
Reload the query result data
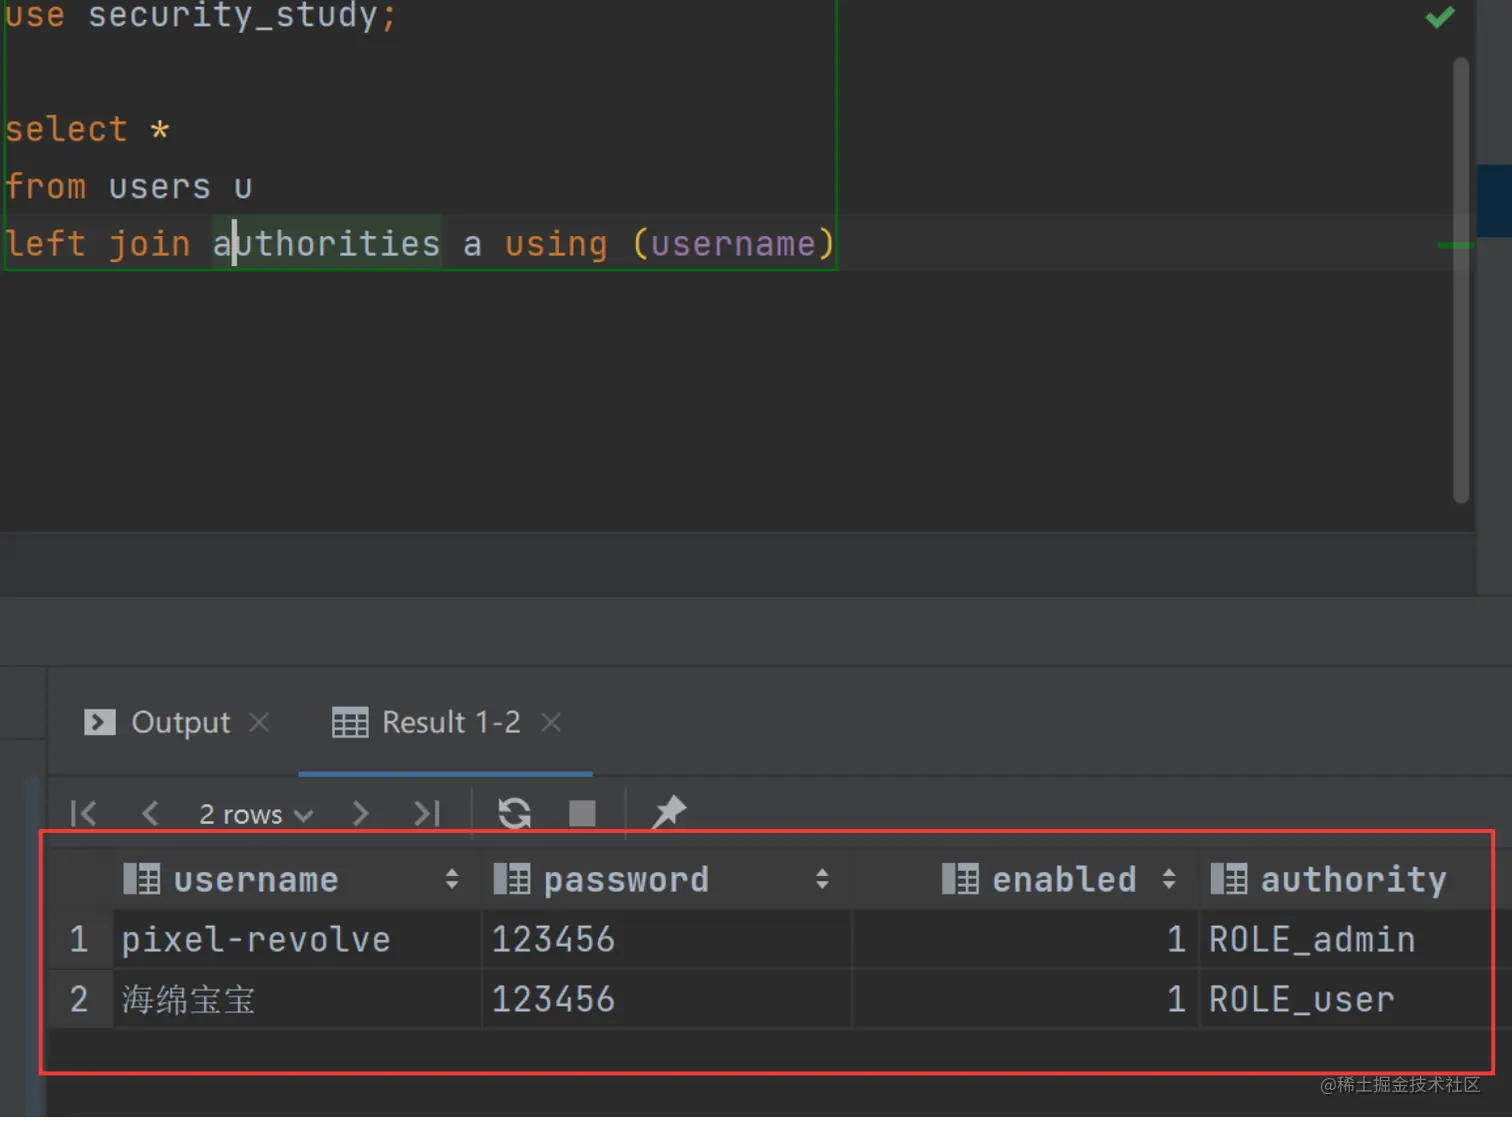pos(514,813)
